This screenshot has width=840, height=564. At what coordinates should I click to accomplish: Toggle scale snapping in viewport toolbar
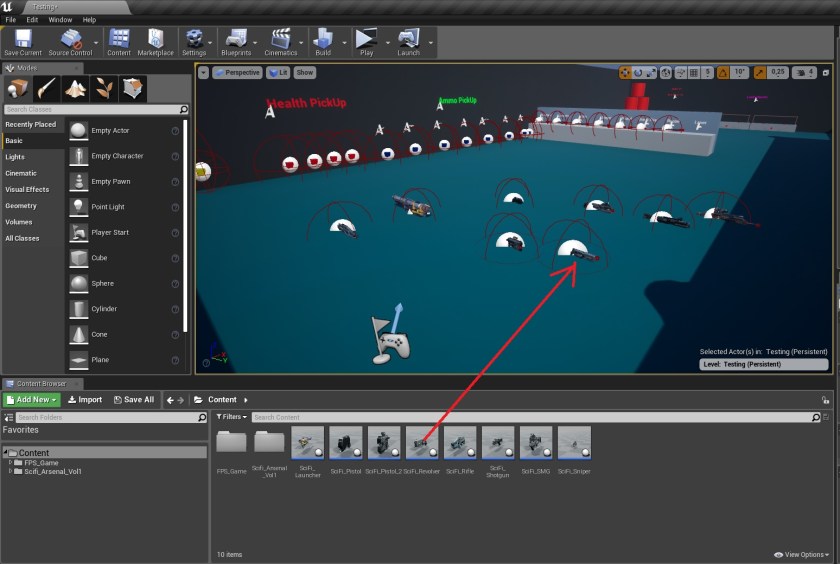pos(761,73)
